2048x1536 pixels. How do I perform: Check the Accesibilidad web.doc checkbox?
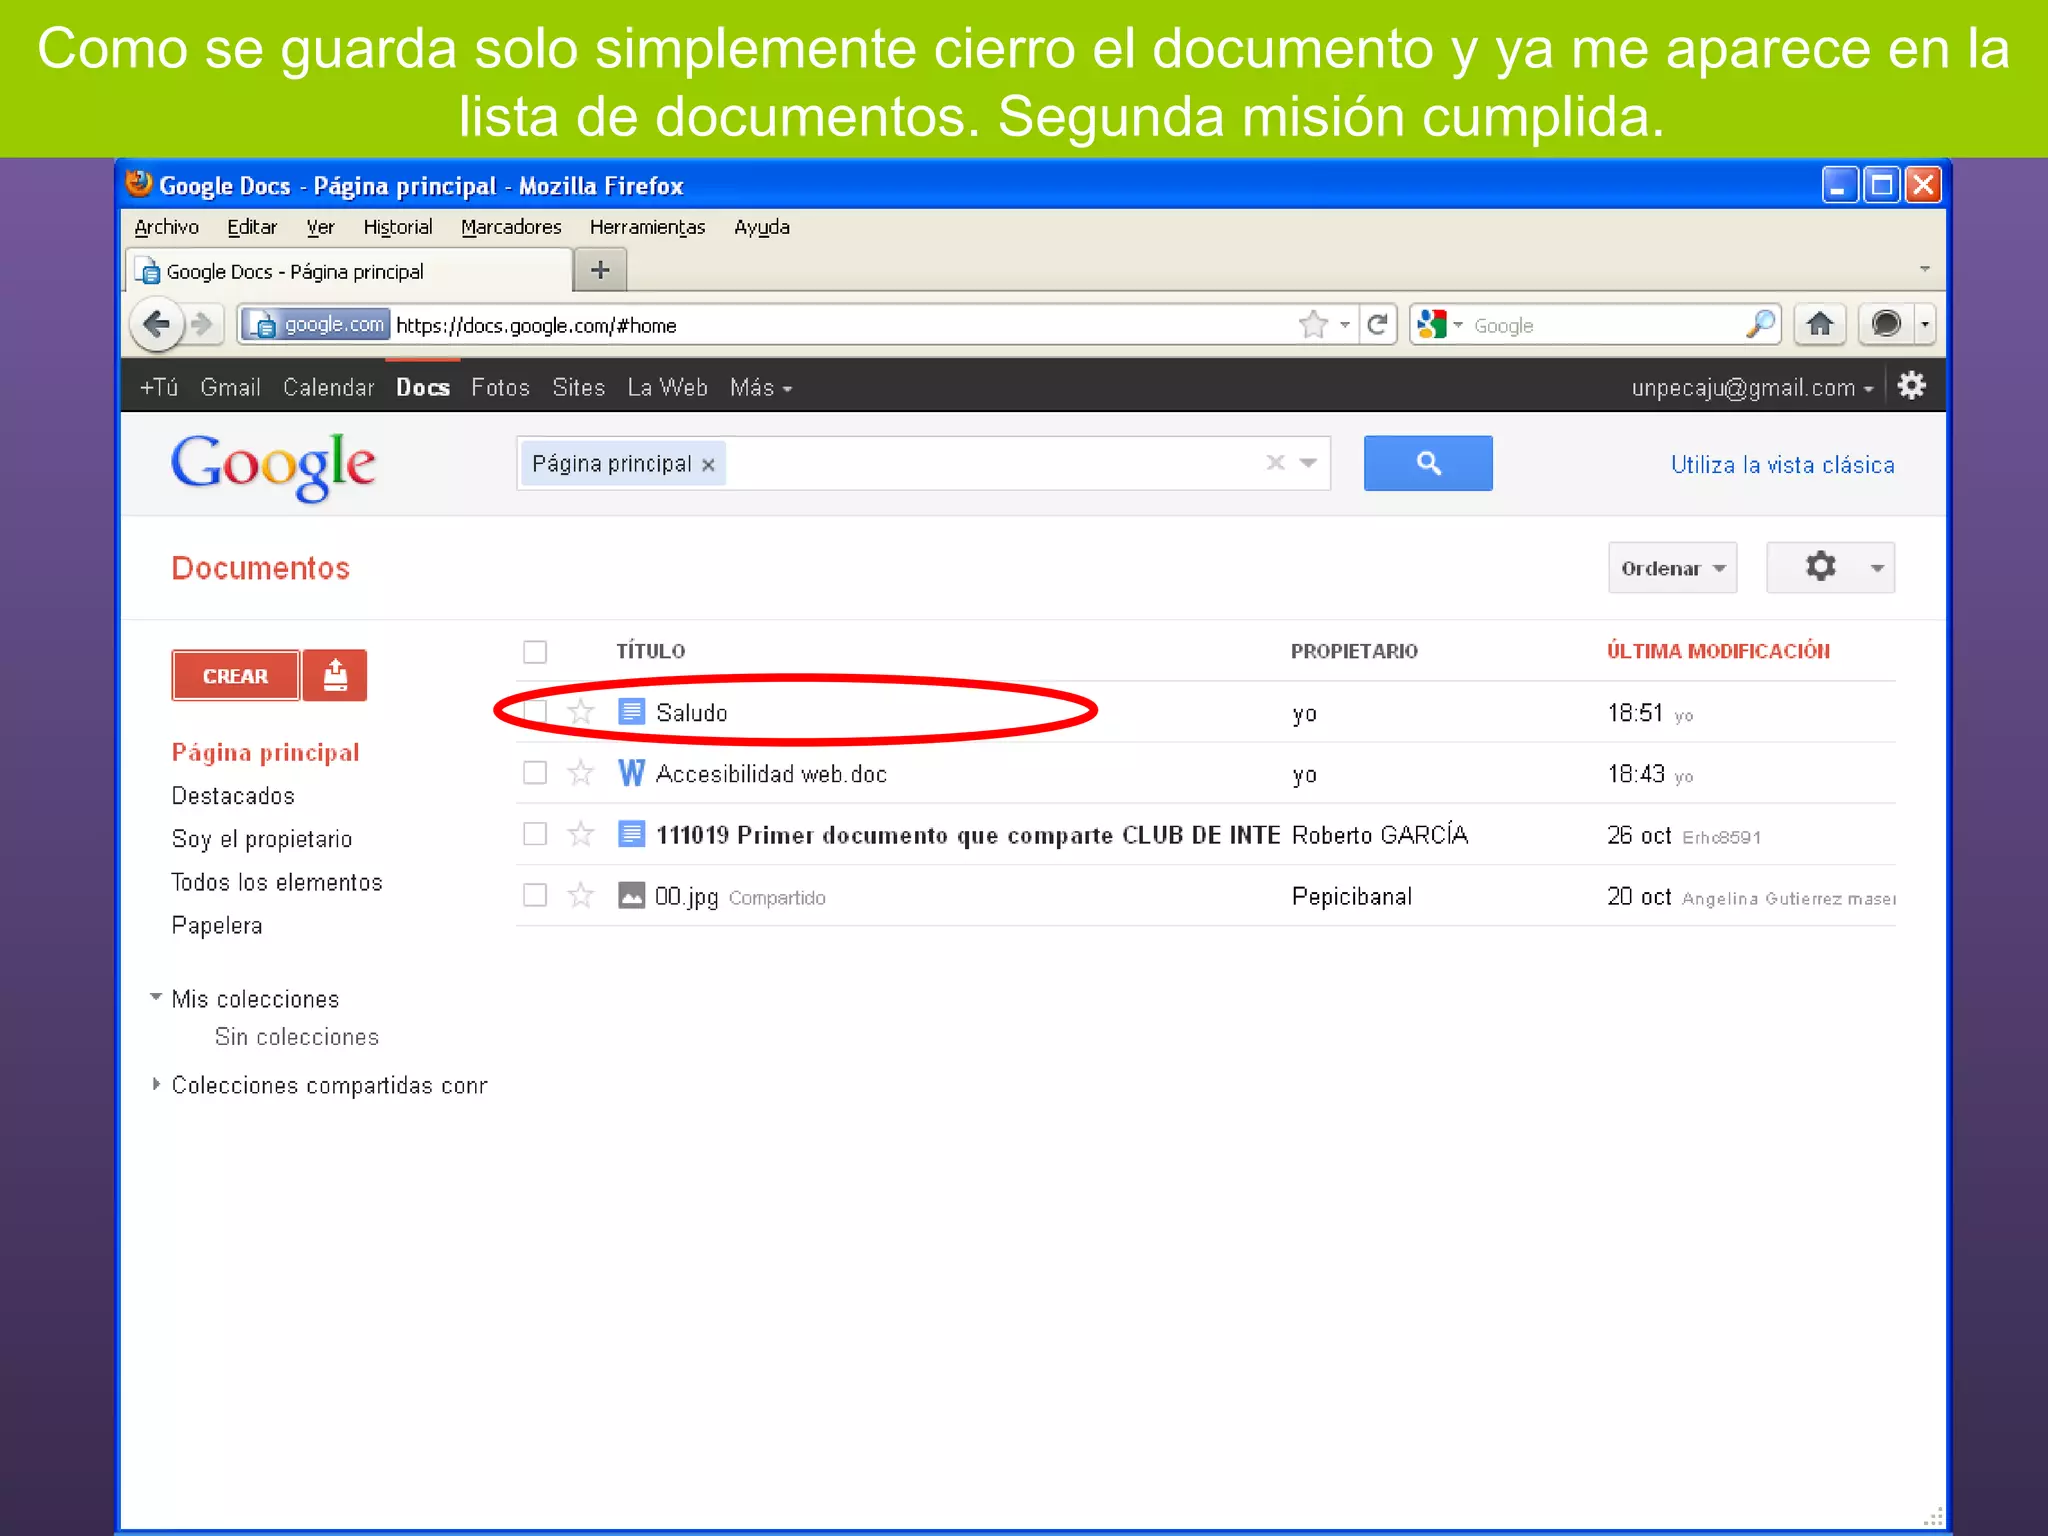(x=535, y=773)
